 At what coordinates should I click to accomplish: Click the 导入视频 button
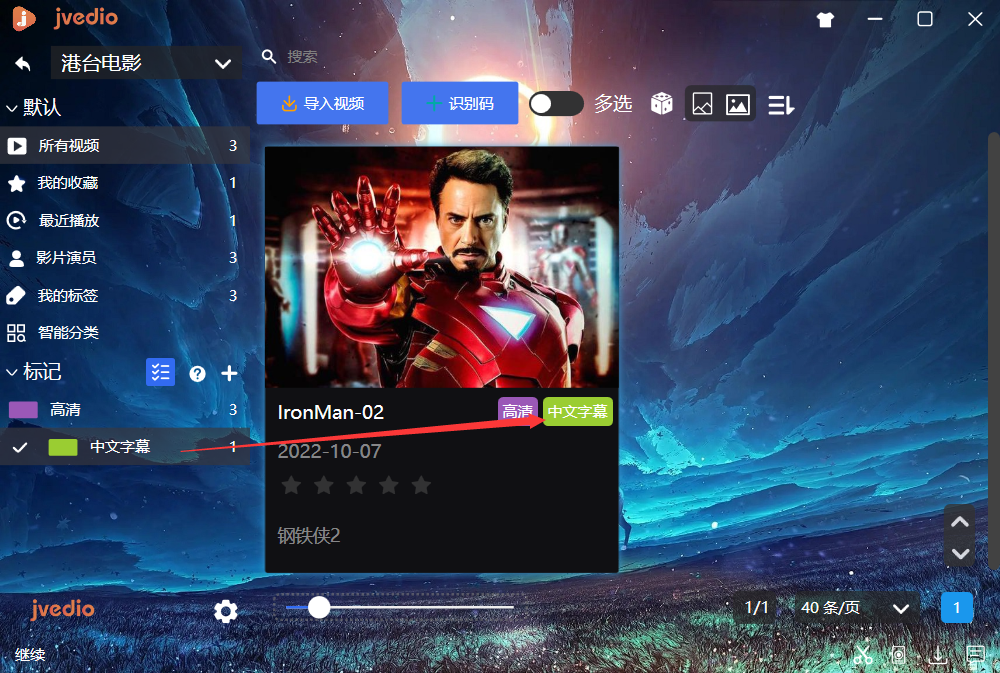[x=323, y=103]
